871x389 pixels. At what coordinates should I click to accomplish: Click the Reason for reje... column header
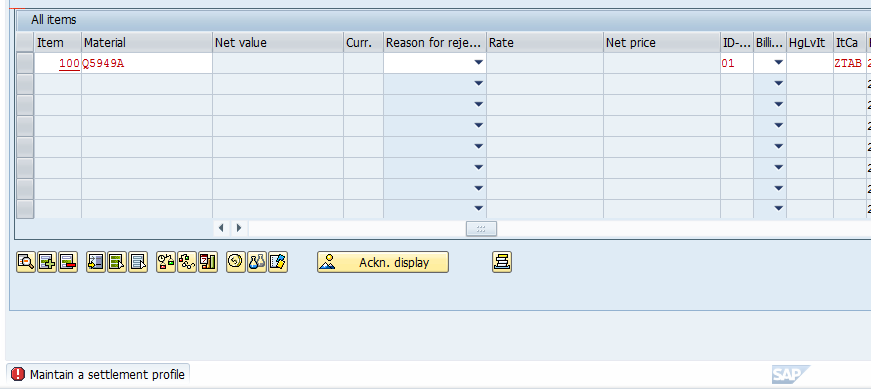(x=435, y=42)
